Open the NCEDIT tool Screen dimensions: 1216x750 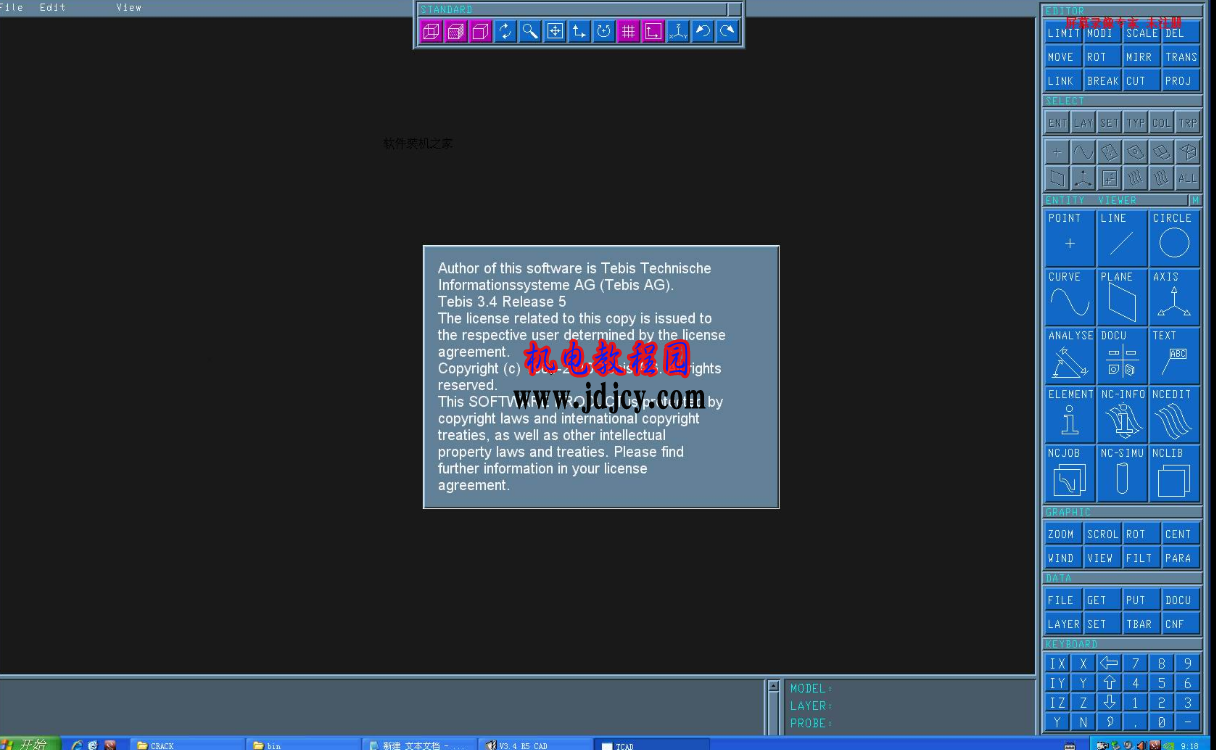[x=1174, y=415]
